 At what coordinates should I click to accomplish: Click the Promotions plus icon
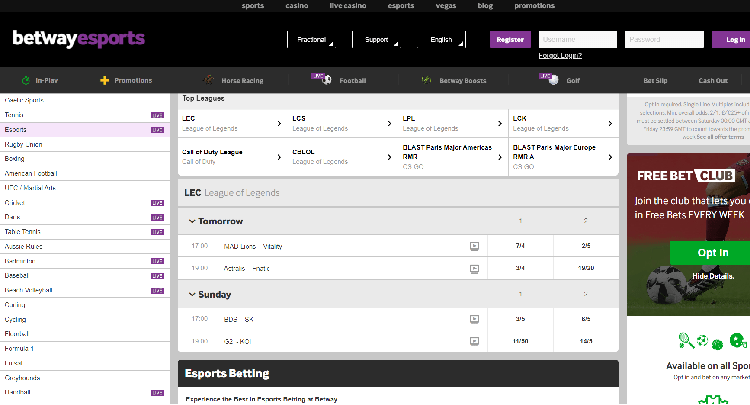click(105, 79)
